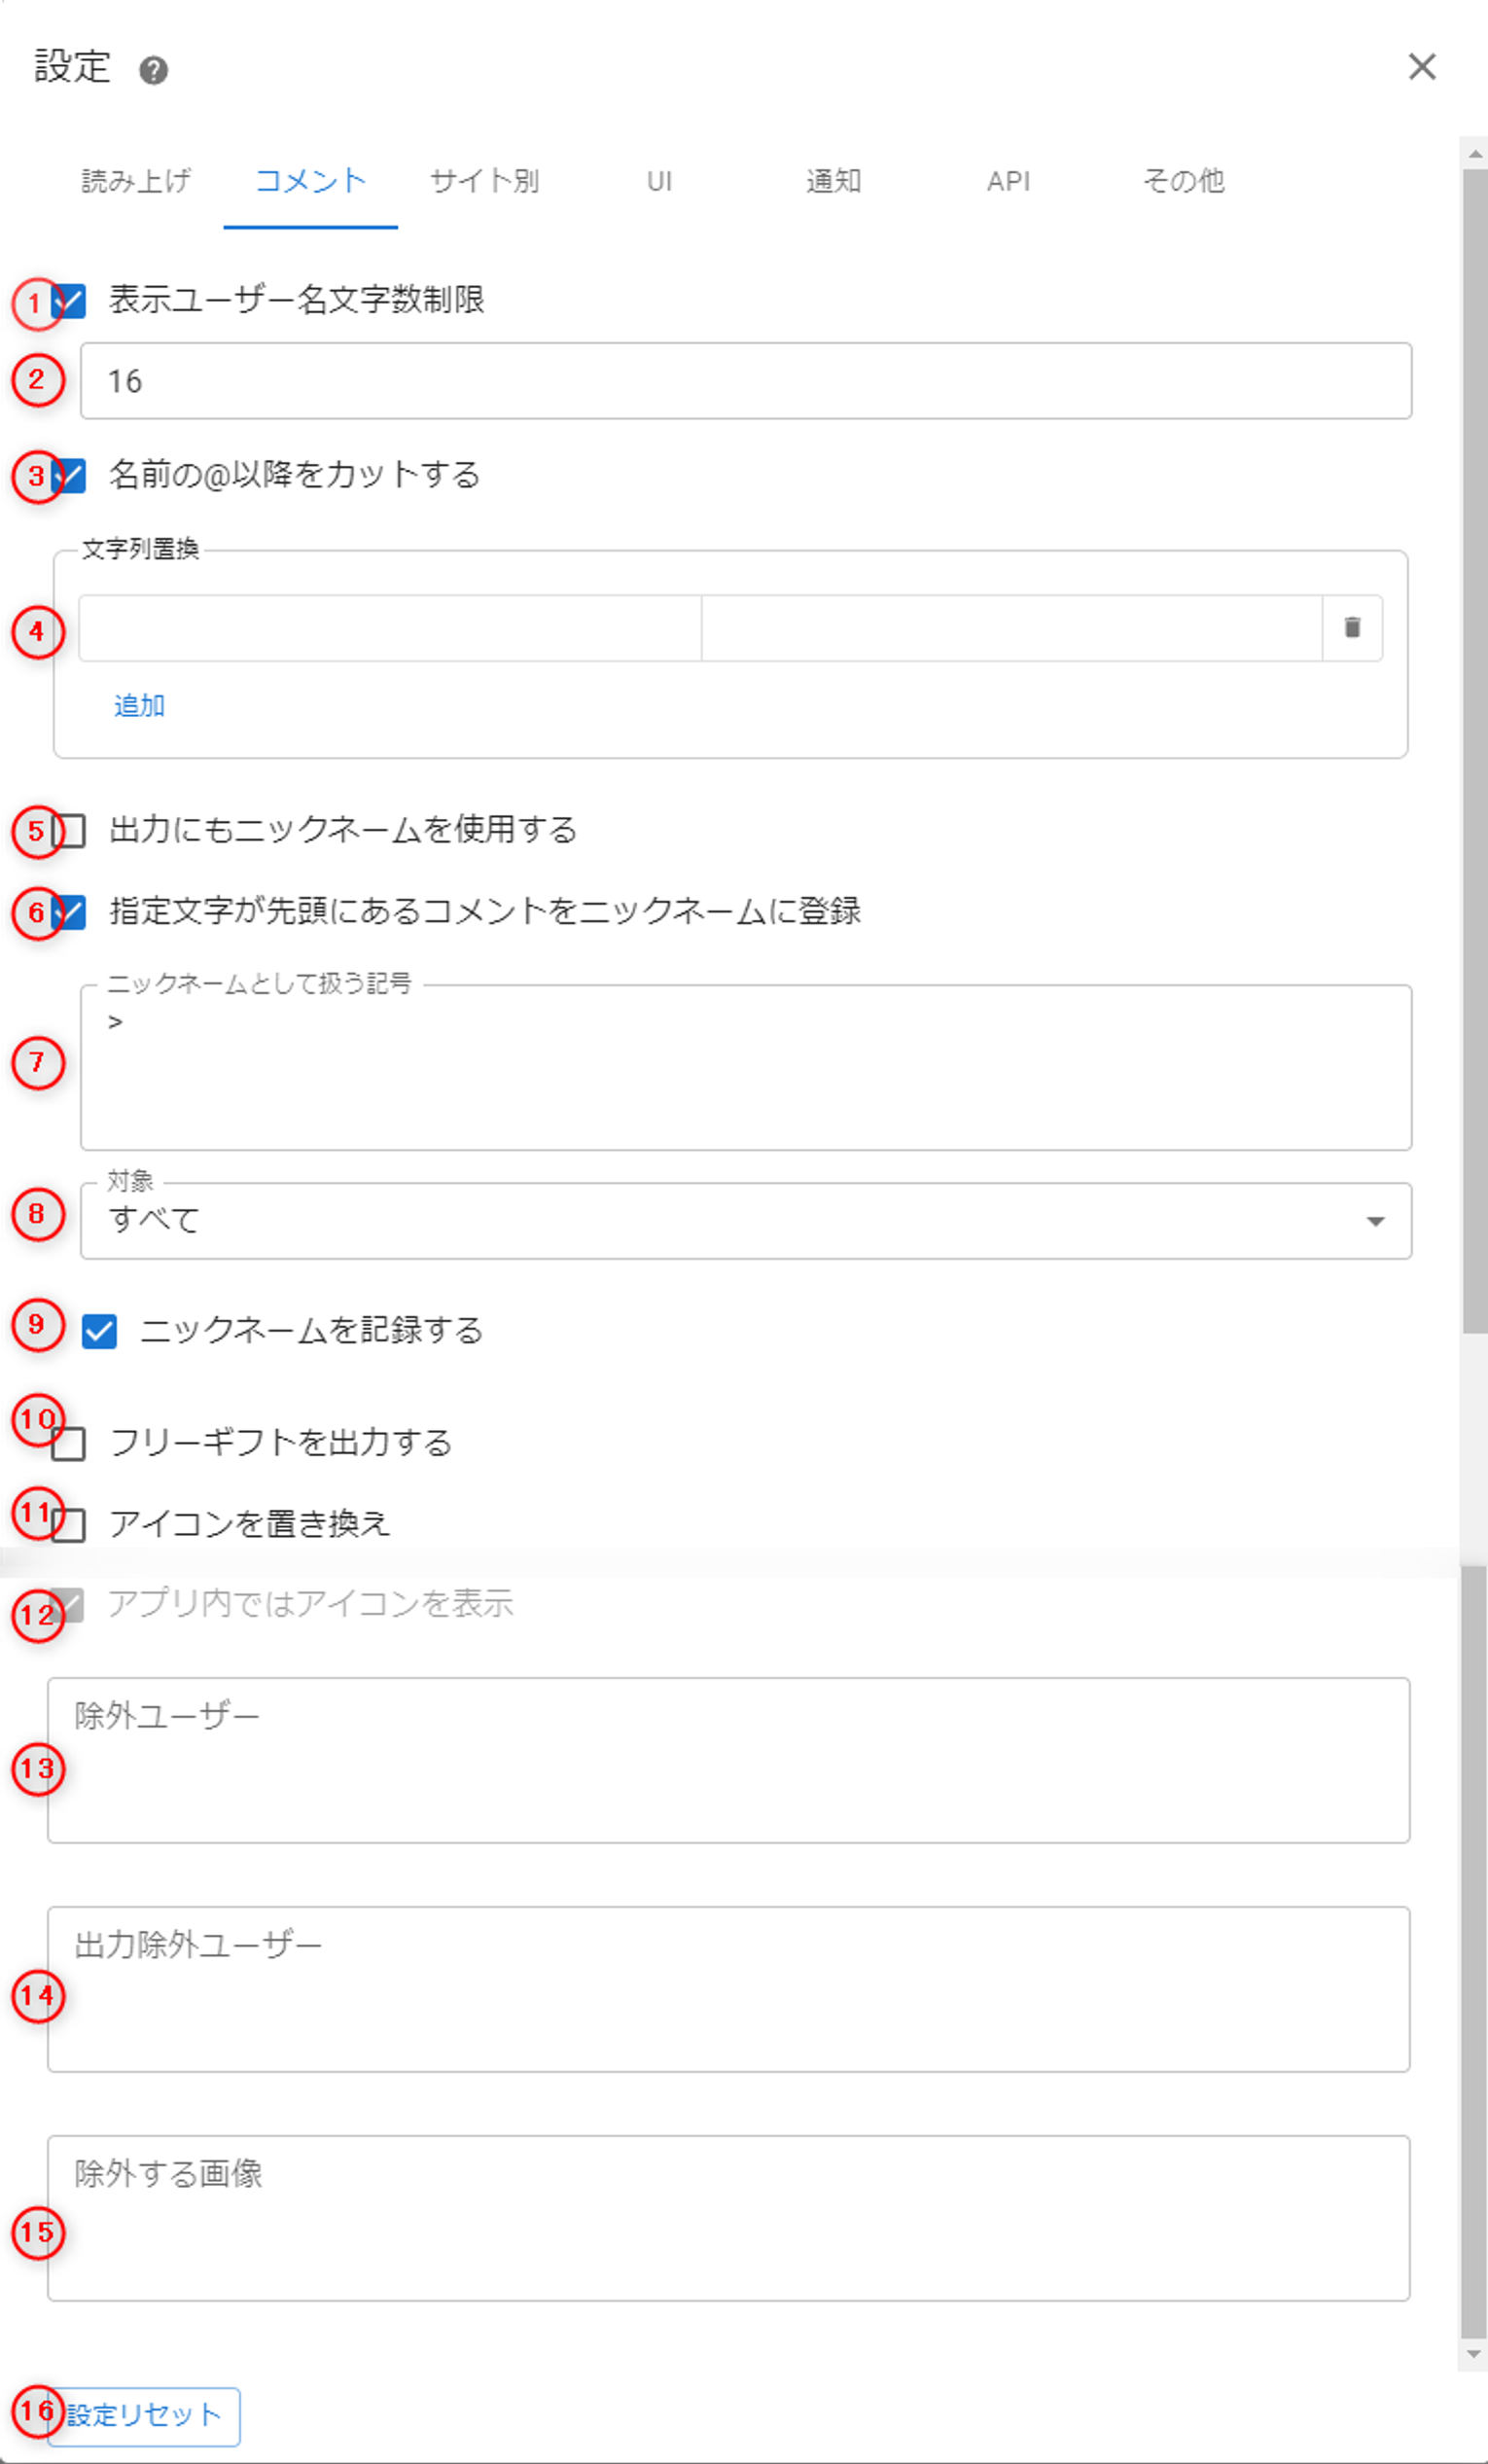Uncheck 名前の@以降をカットする checkbox
Screen dimensions: 1488x2464
coord(71,476)
